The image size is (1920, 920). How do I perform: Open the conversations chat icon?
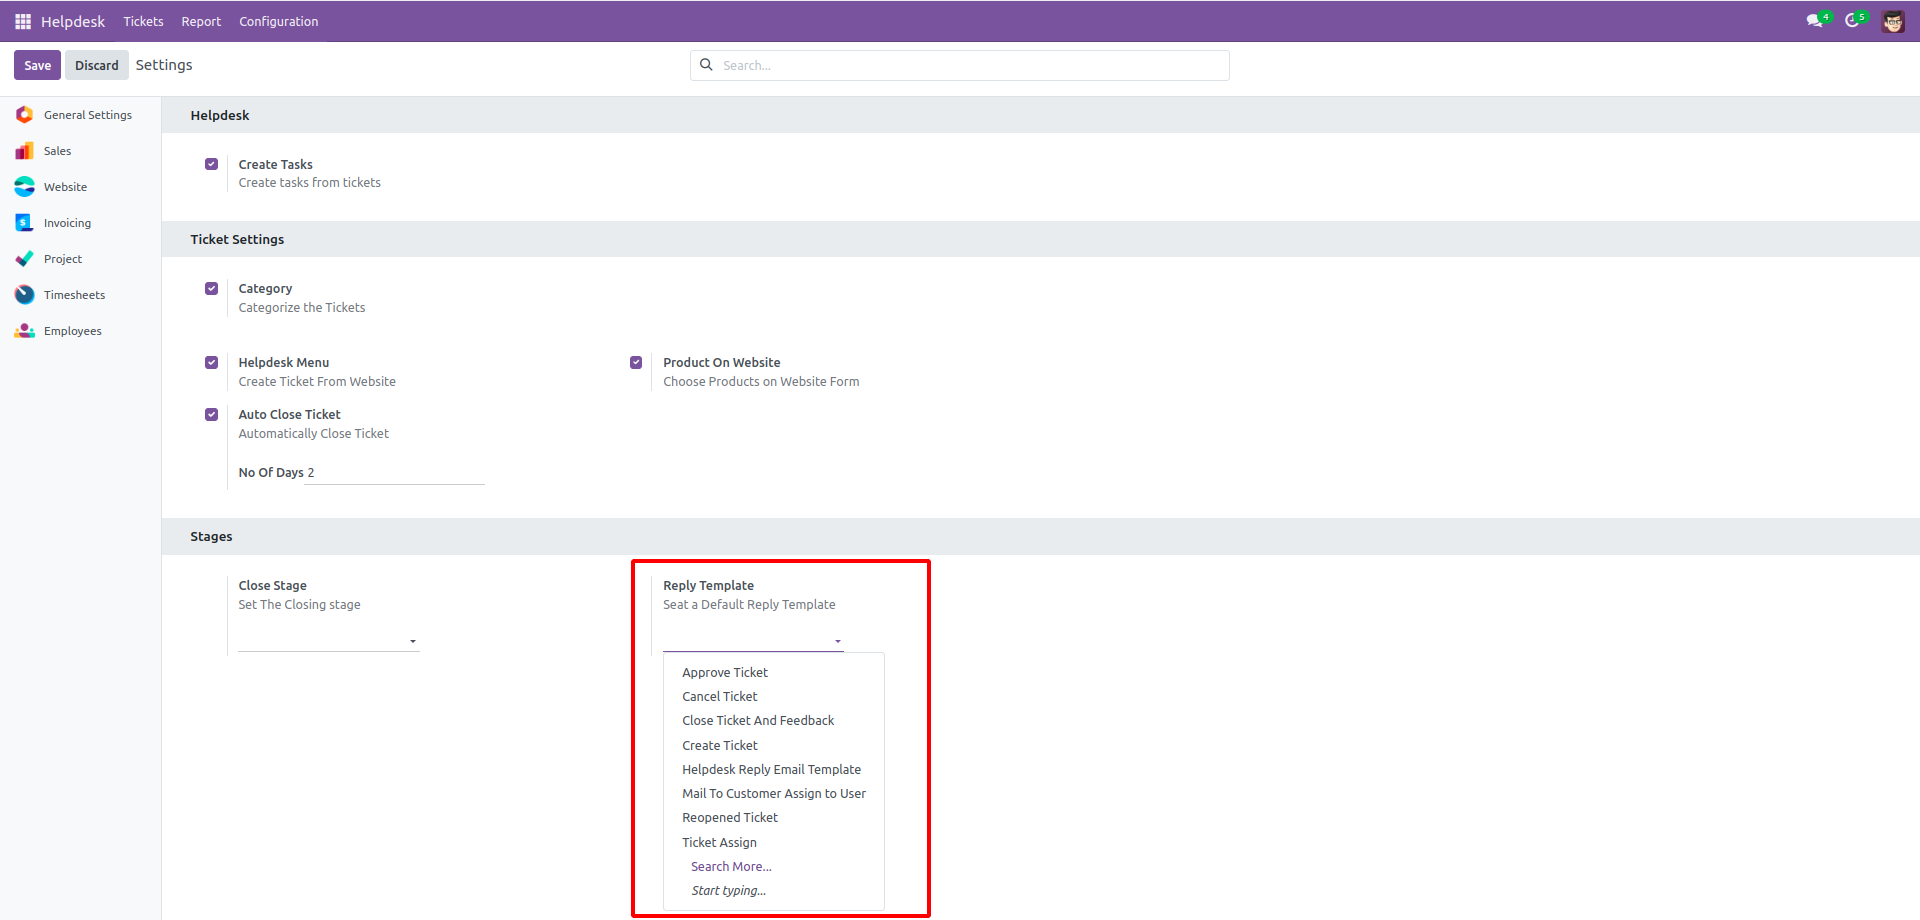tap(1814, 21)
